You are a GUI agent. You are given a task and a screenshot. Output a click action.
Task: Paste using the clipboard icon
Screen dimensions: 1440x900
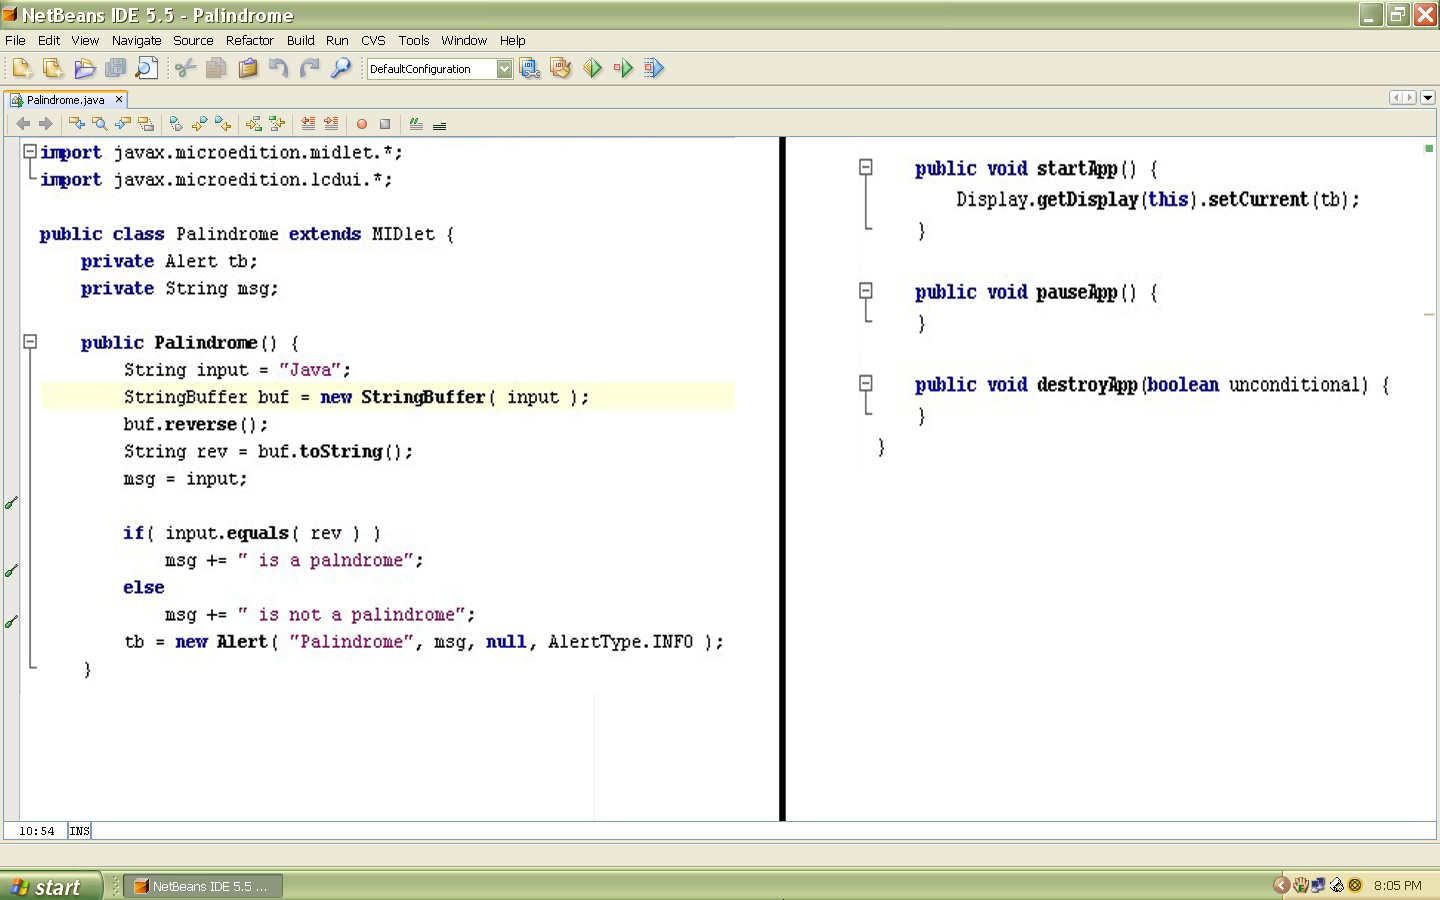coord(248,68)
